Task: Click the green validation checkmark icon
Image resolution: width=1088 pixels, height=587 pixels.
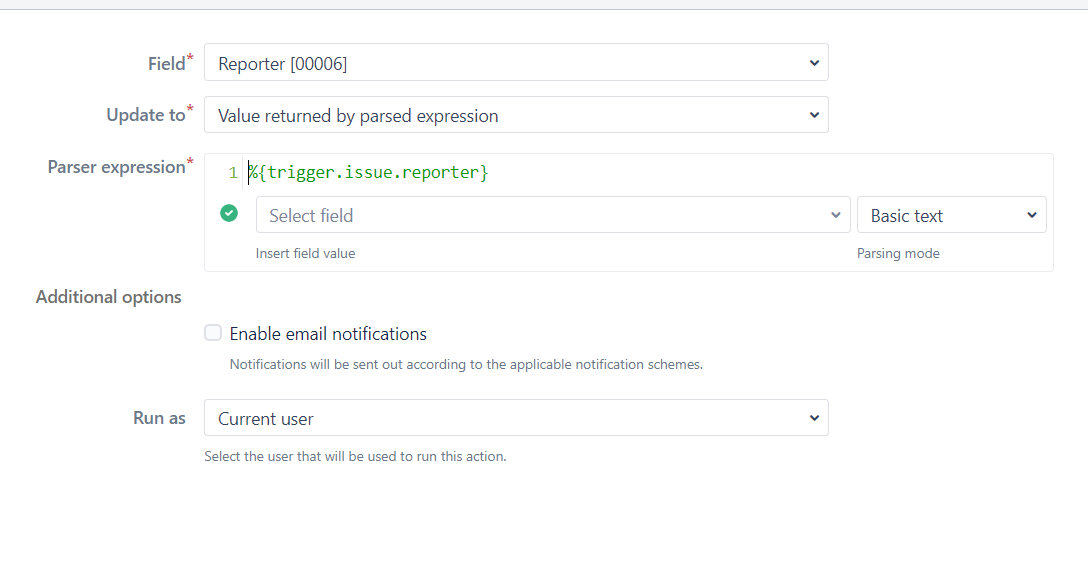Action: [x=229, y=213]
